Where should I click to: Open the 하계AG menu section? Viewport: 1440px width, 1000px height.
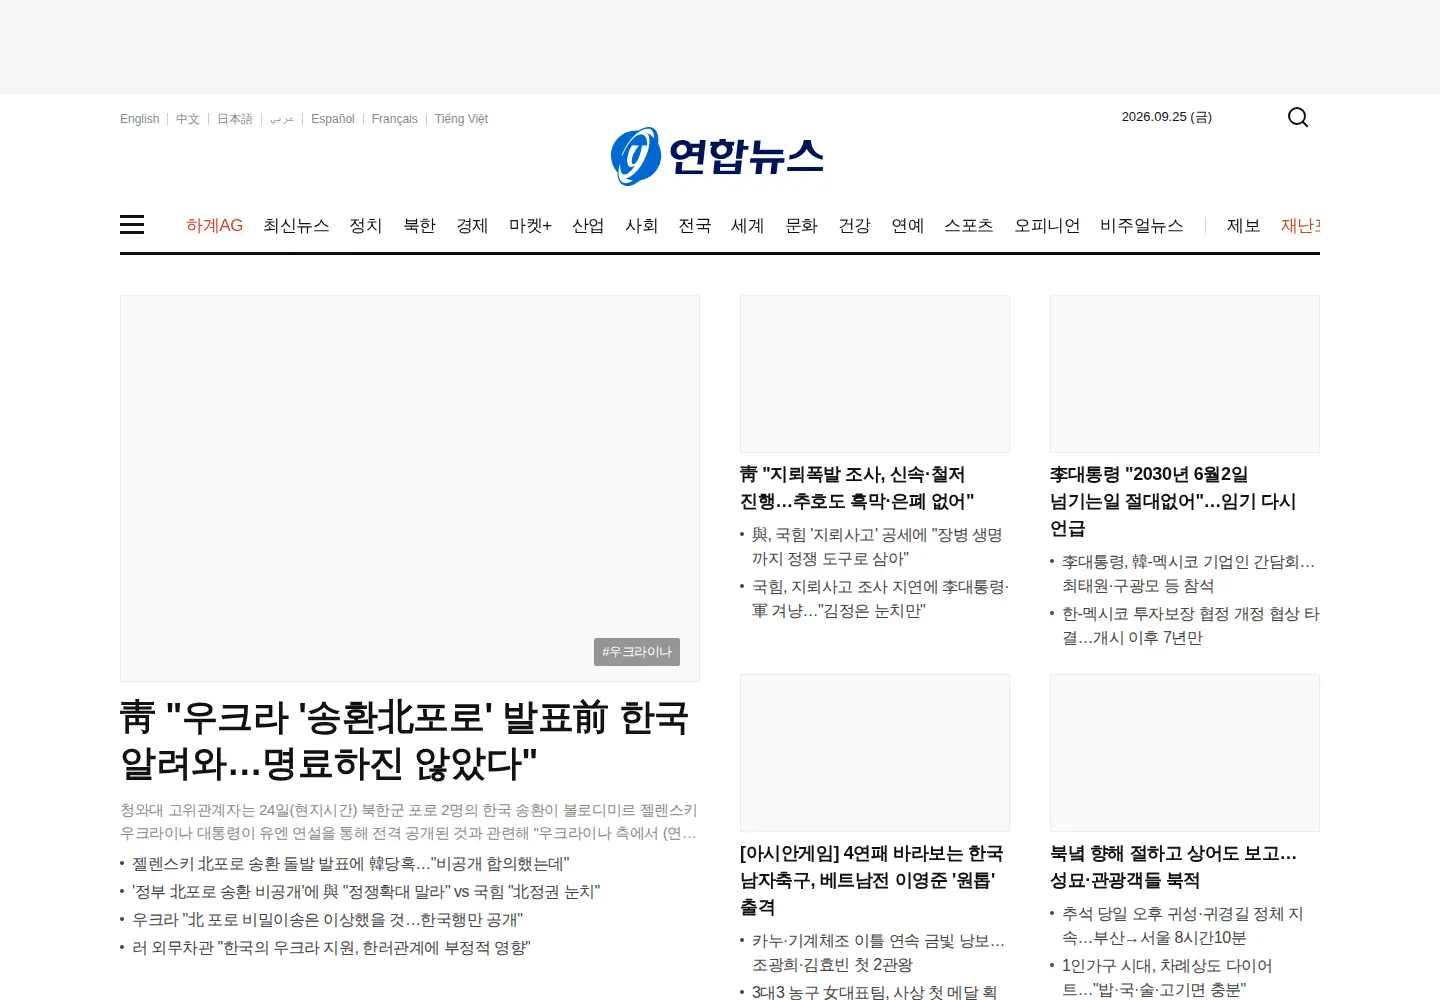[x=214, y=226]
